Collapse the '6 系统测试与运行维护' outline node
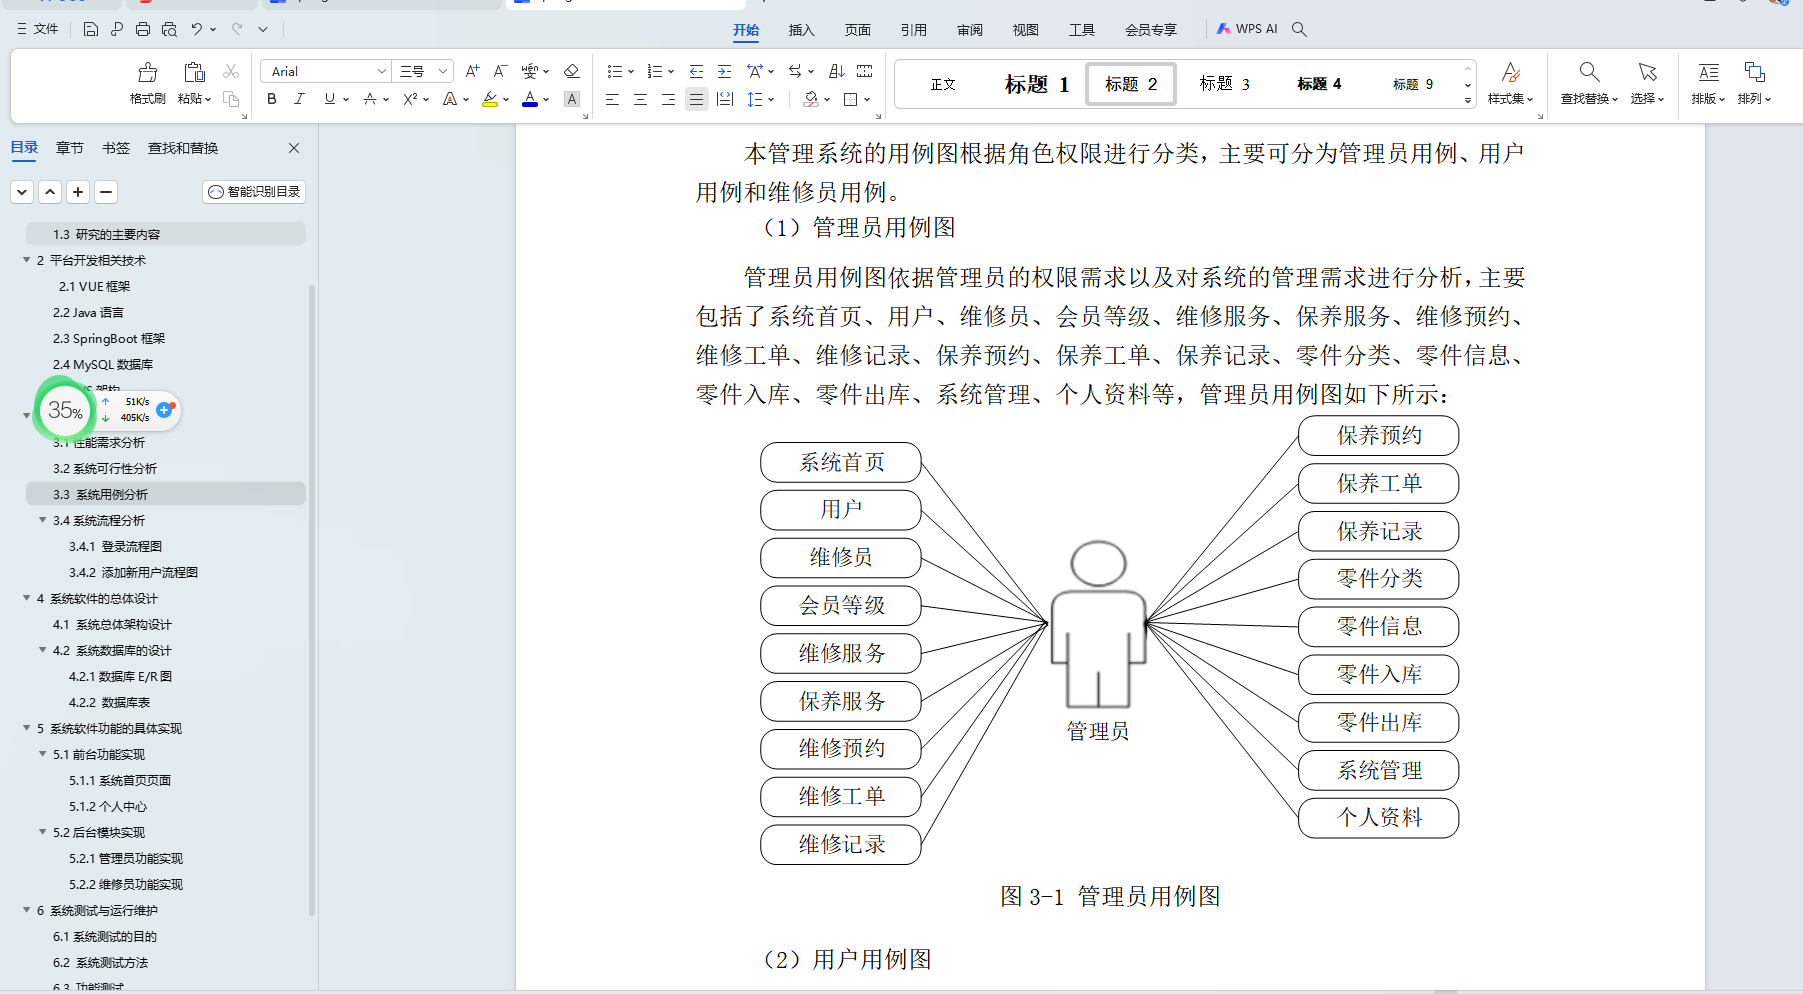Viewport: 1803px width, 994px height. pyautogui.click(x=27, y=910)
